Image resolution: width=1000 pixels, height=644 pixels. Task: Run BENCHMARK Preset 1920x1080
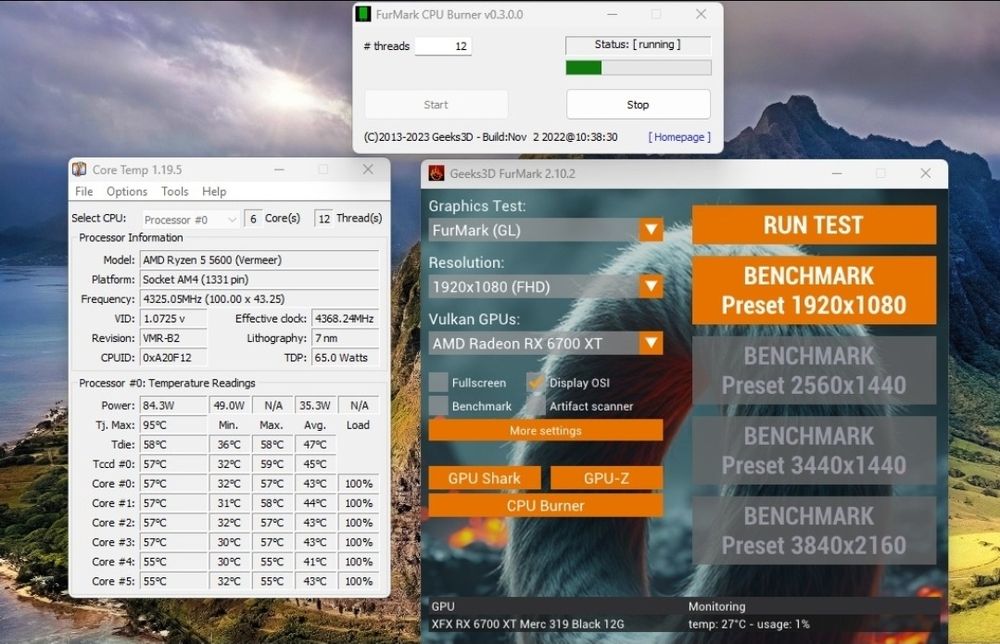814,291
